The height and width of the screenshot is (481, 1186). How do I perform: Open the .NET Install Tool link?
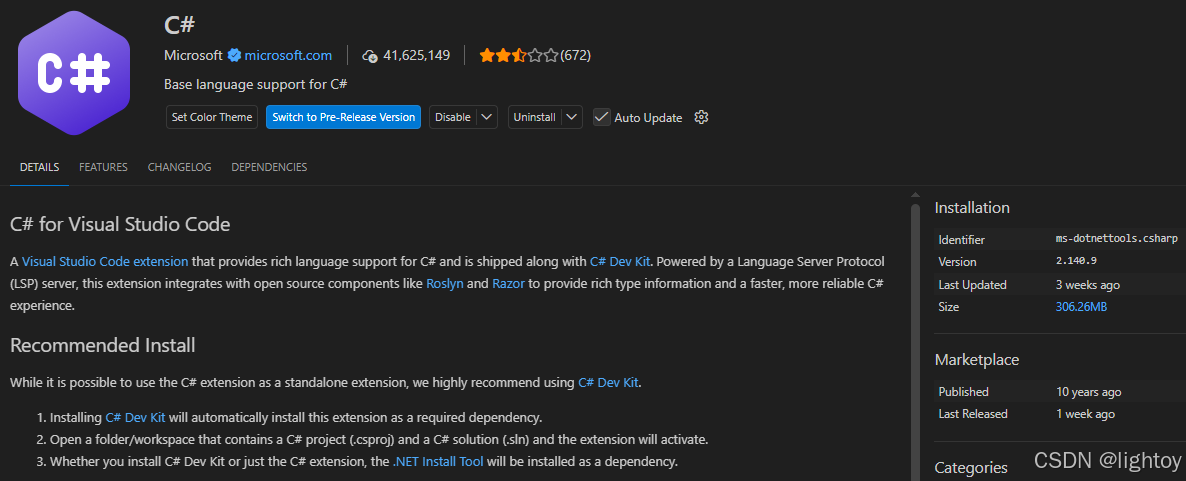(x=439, y=461)
